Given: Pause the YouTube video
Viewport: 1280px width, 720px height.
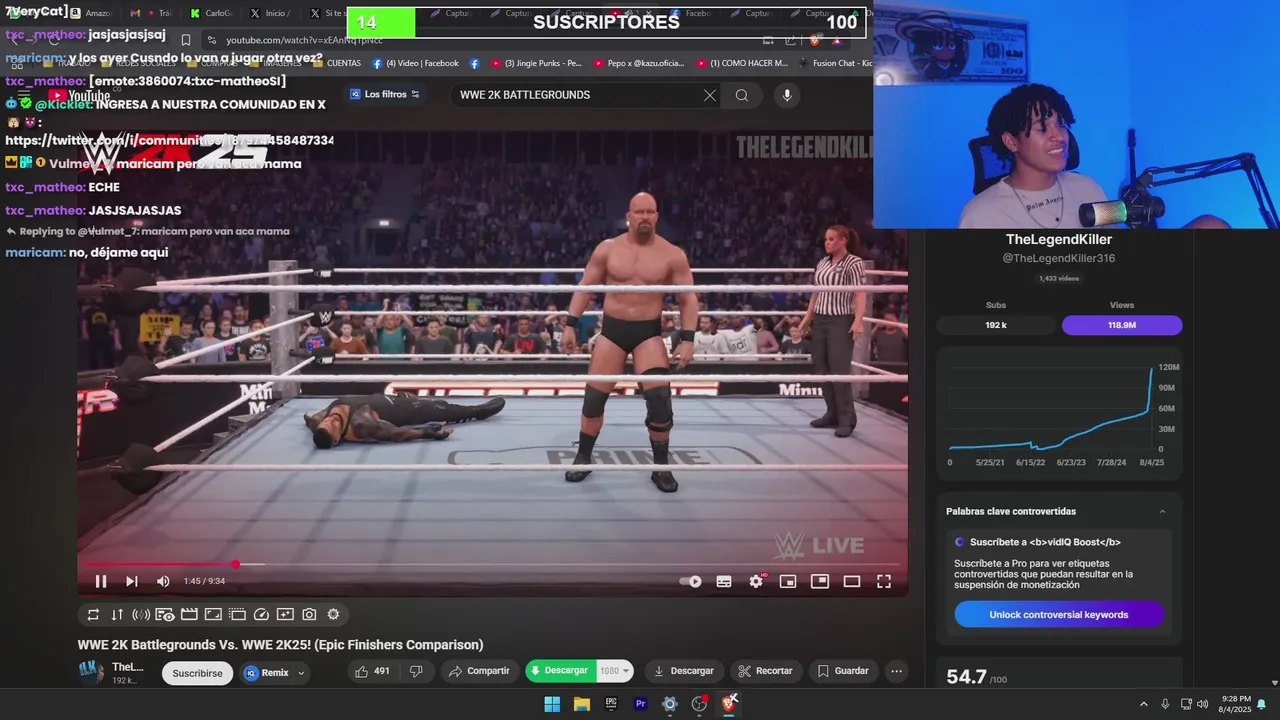Looking at the screenshot, I should (101, 581).
